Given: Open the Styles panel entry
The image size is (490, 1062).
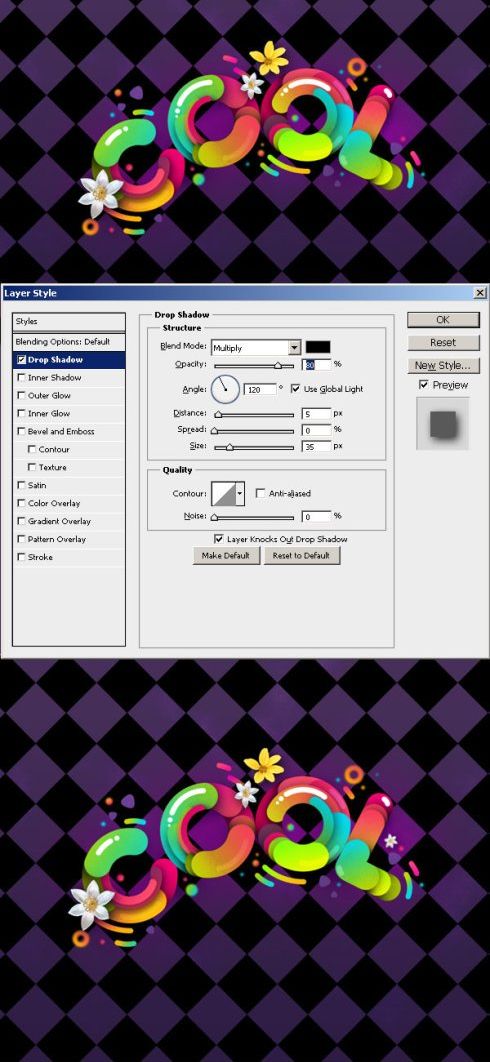Looking at the screenshot, I should pos(69,322).
